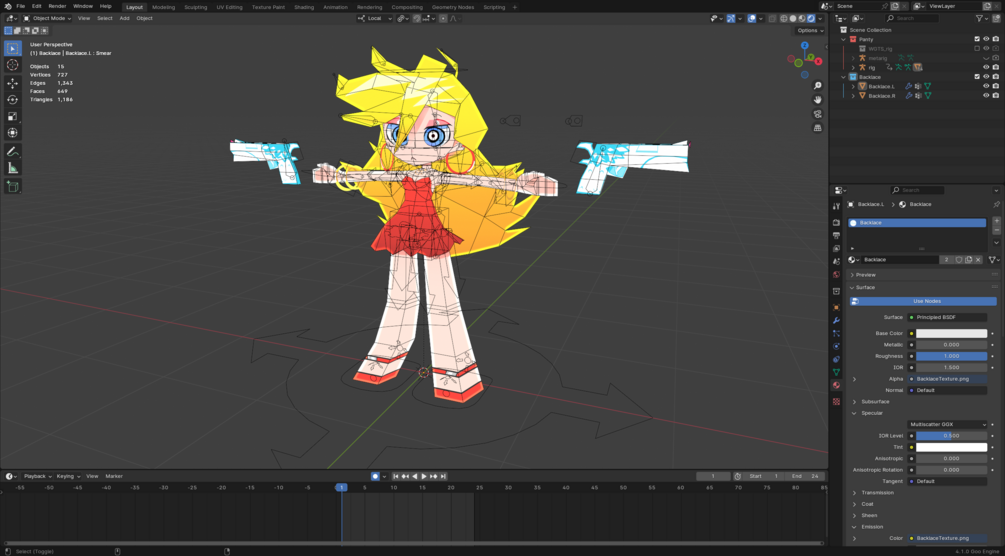Hide the Panty collection in viewport
This screenshot has height=556, width=1005.
986,39
